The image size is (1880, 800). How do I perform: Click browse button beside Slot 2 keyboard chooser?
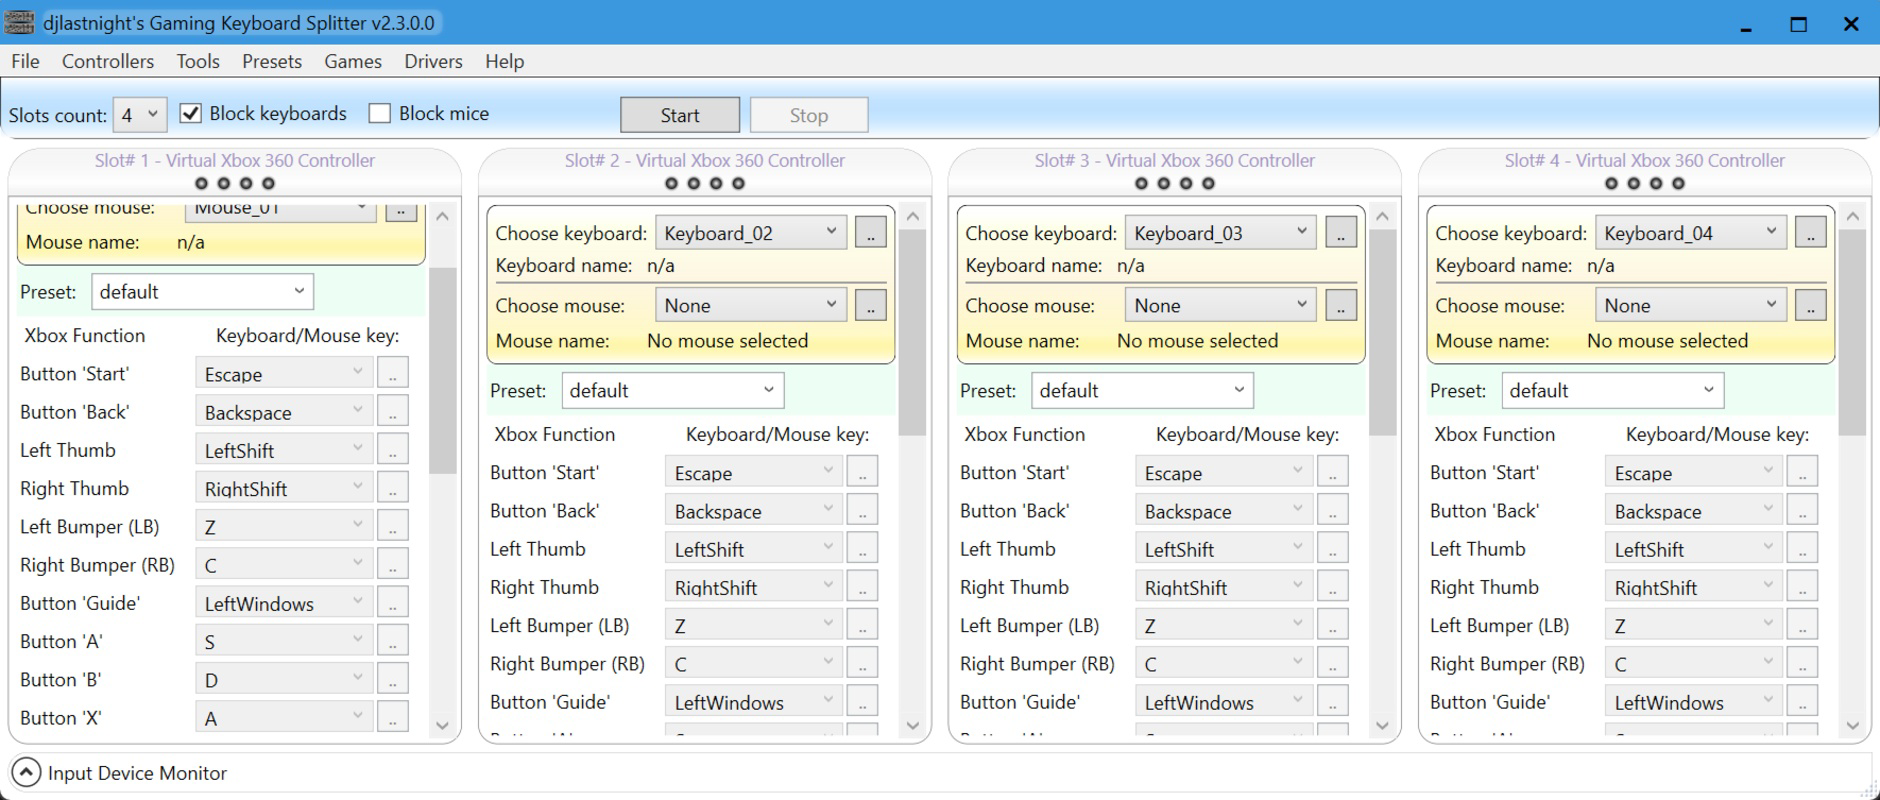pyautogui.click(x=870, y=233)
